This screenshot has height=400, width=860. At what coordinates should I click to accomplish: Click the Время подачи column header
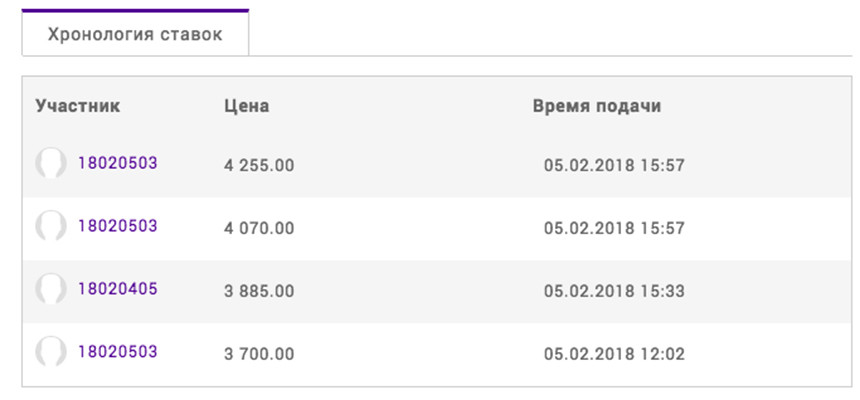(x=597, y=106)
